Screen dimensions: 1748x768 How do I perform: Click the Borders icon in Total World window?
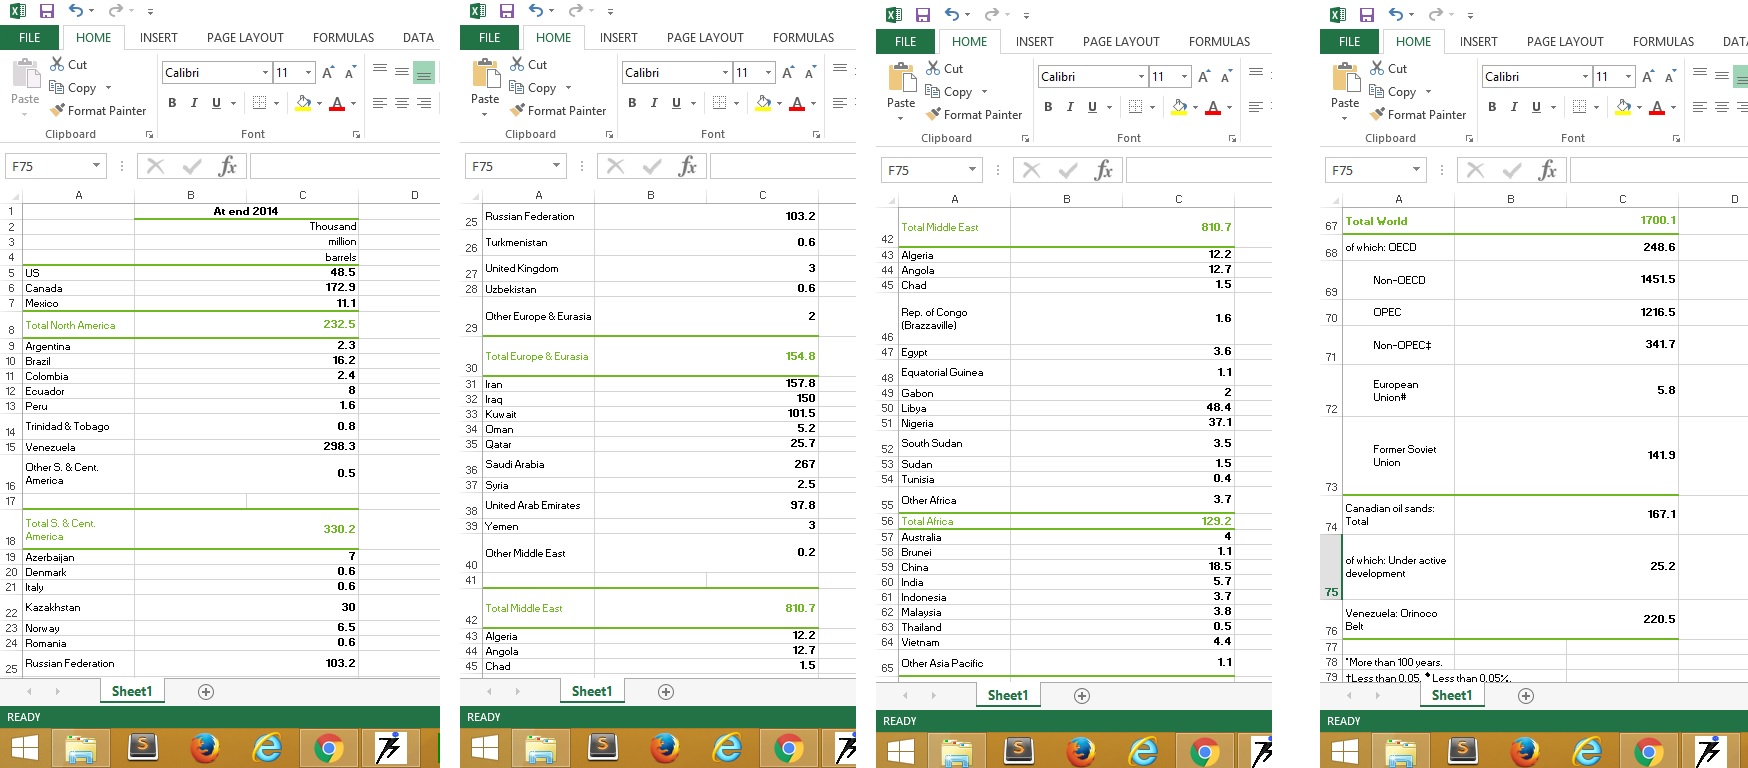[1580, 107]
